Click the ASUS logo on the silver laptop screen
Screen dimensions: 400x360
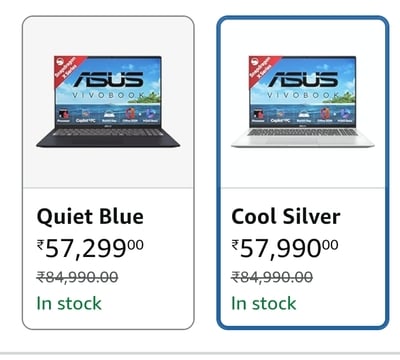point(303,79)
